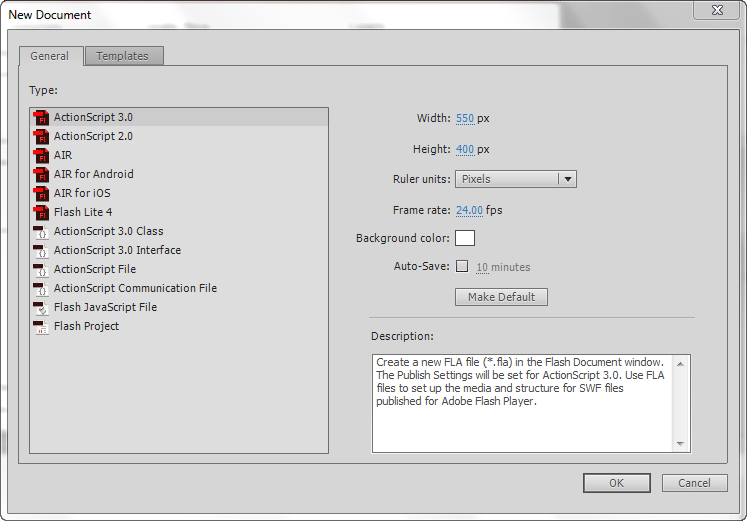Screen dimensions: 747x521
Task: Click the AIR for iOS icon
Action: 41,193
